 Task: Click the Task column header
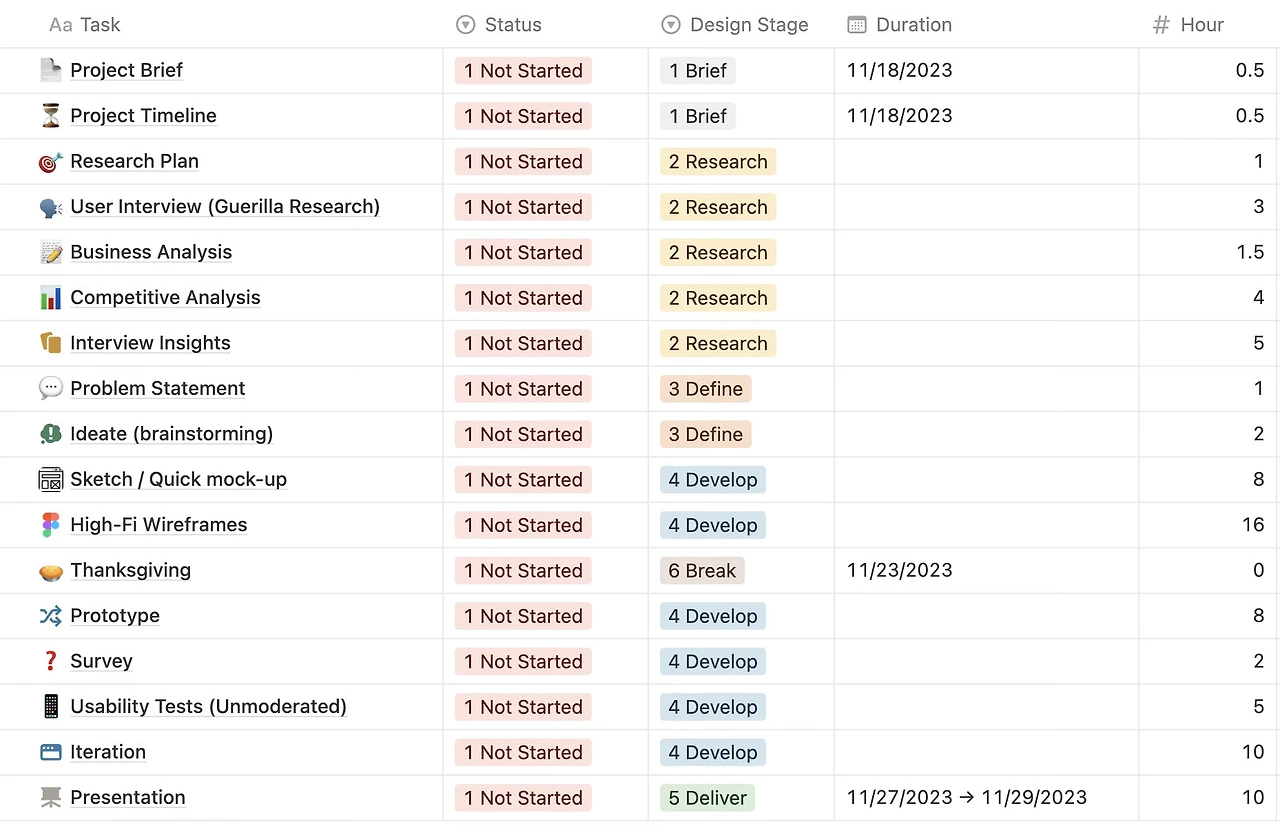click(x=100, y=25)
